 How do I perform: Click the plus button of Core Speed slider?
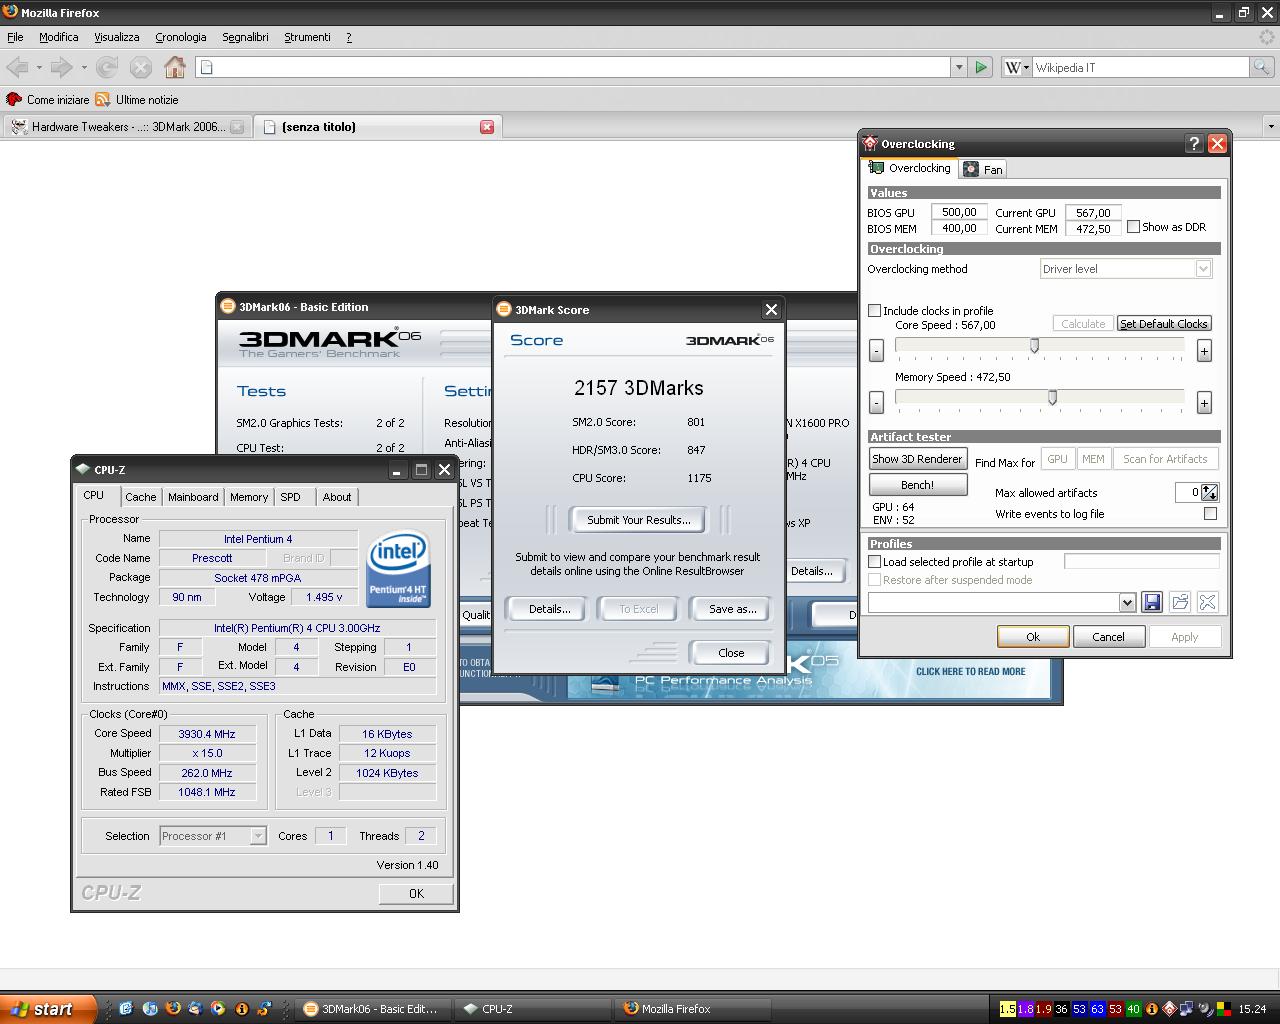pos(1204,350)
